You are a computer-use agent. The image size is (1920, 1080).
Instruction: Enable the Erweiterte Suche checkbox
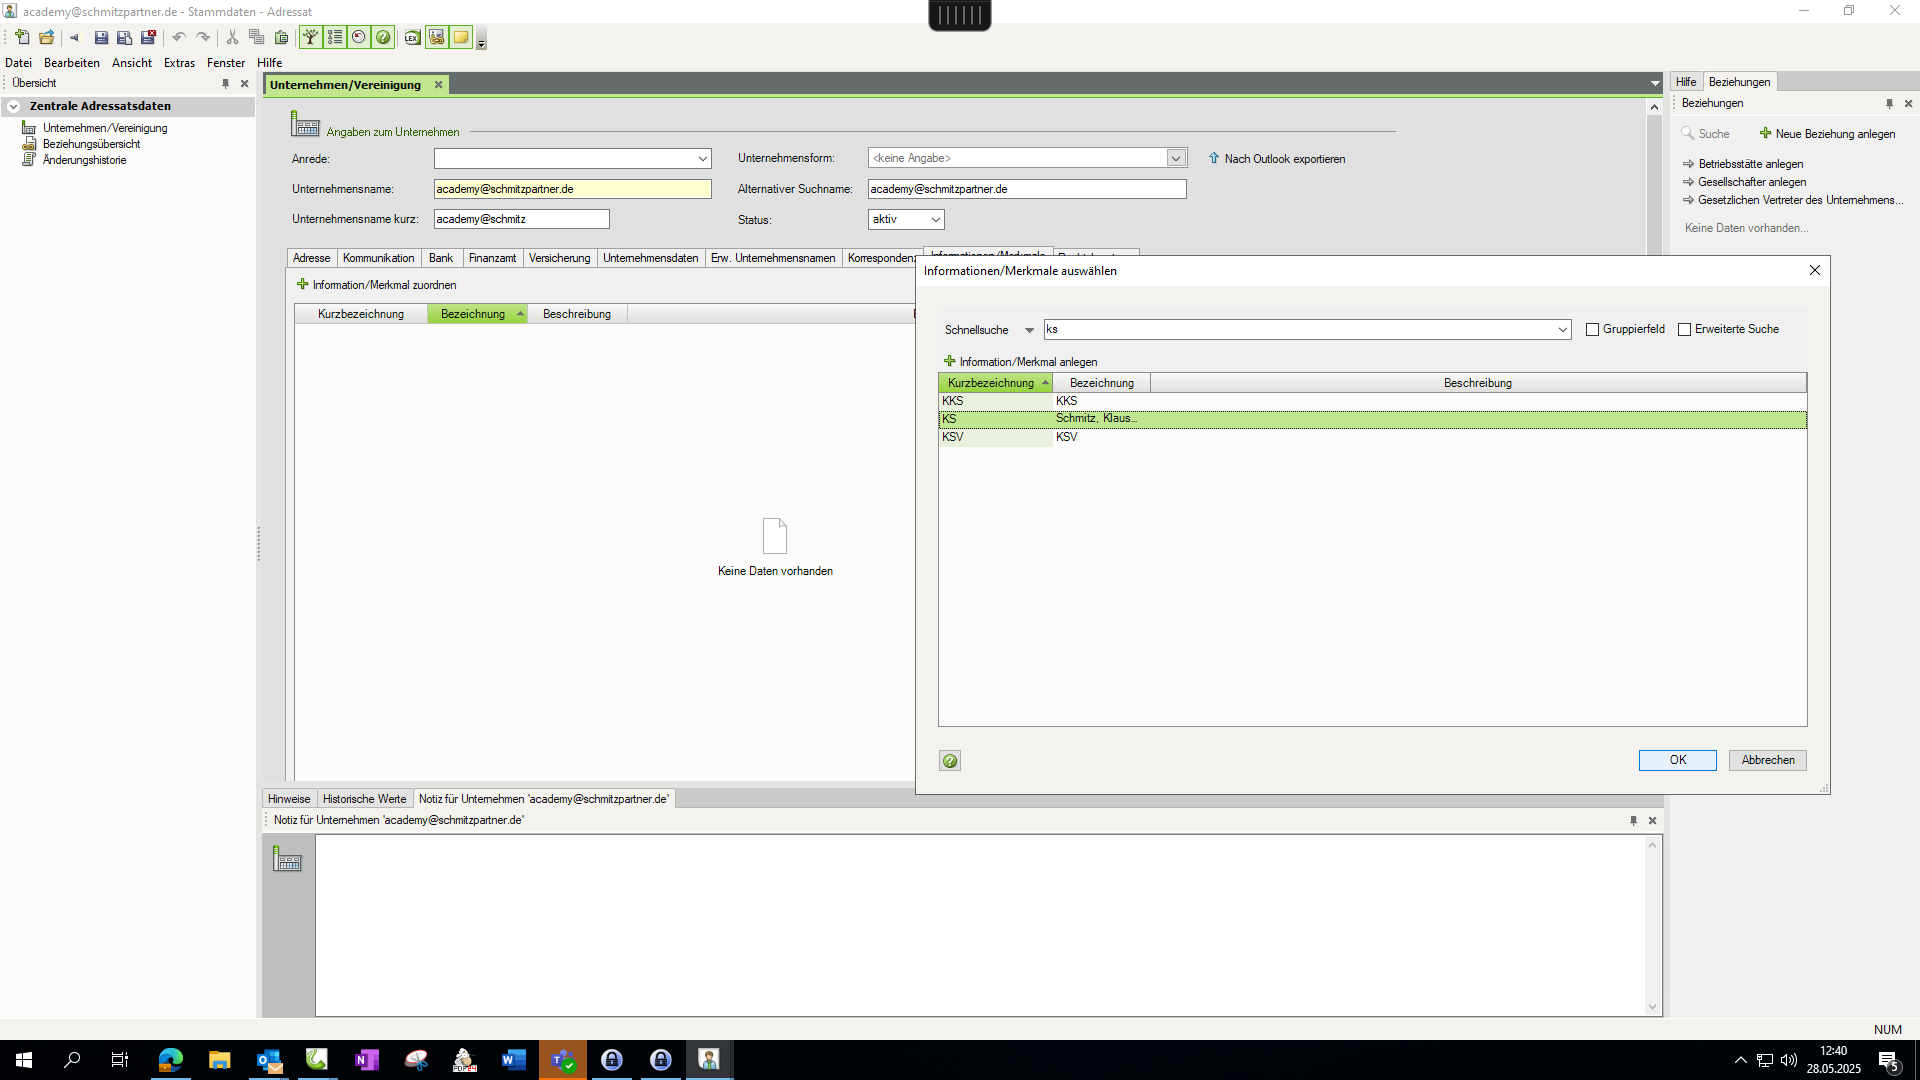click(1685, 330)
